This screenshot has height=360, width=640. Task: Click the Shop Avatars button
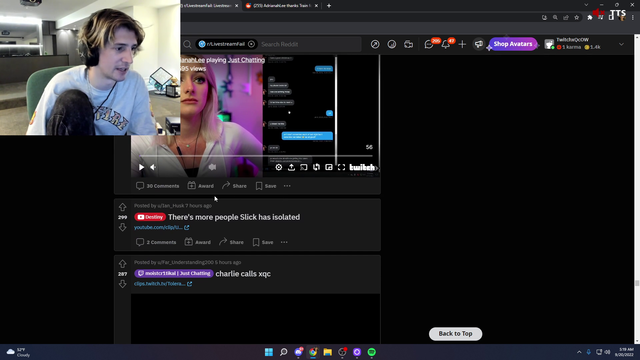click(x=513, y=44)
